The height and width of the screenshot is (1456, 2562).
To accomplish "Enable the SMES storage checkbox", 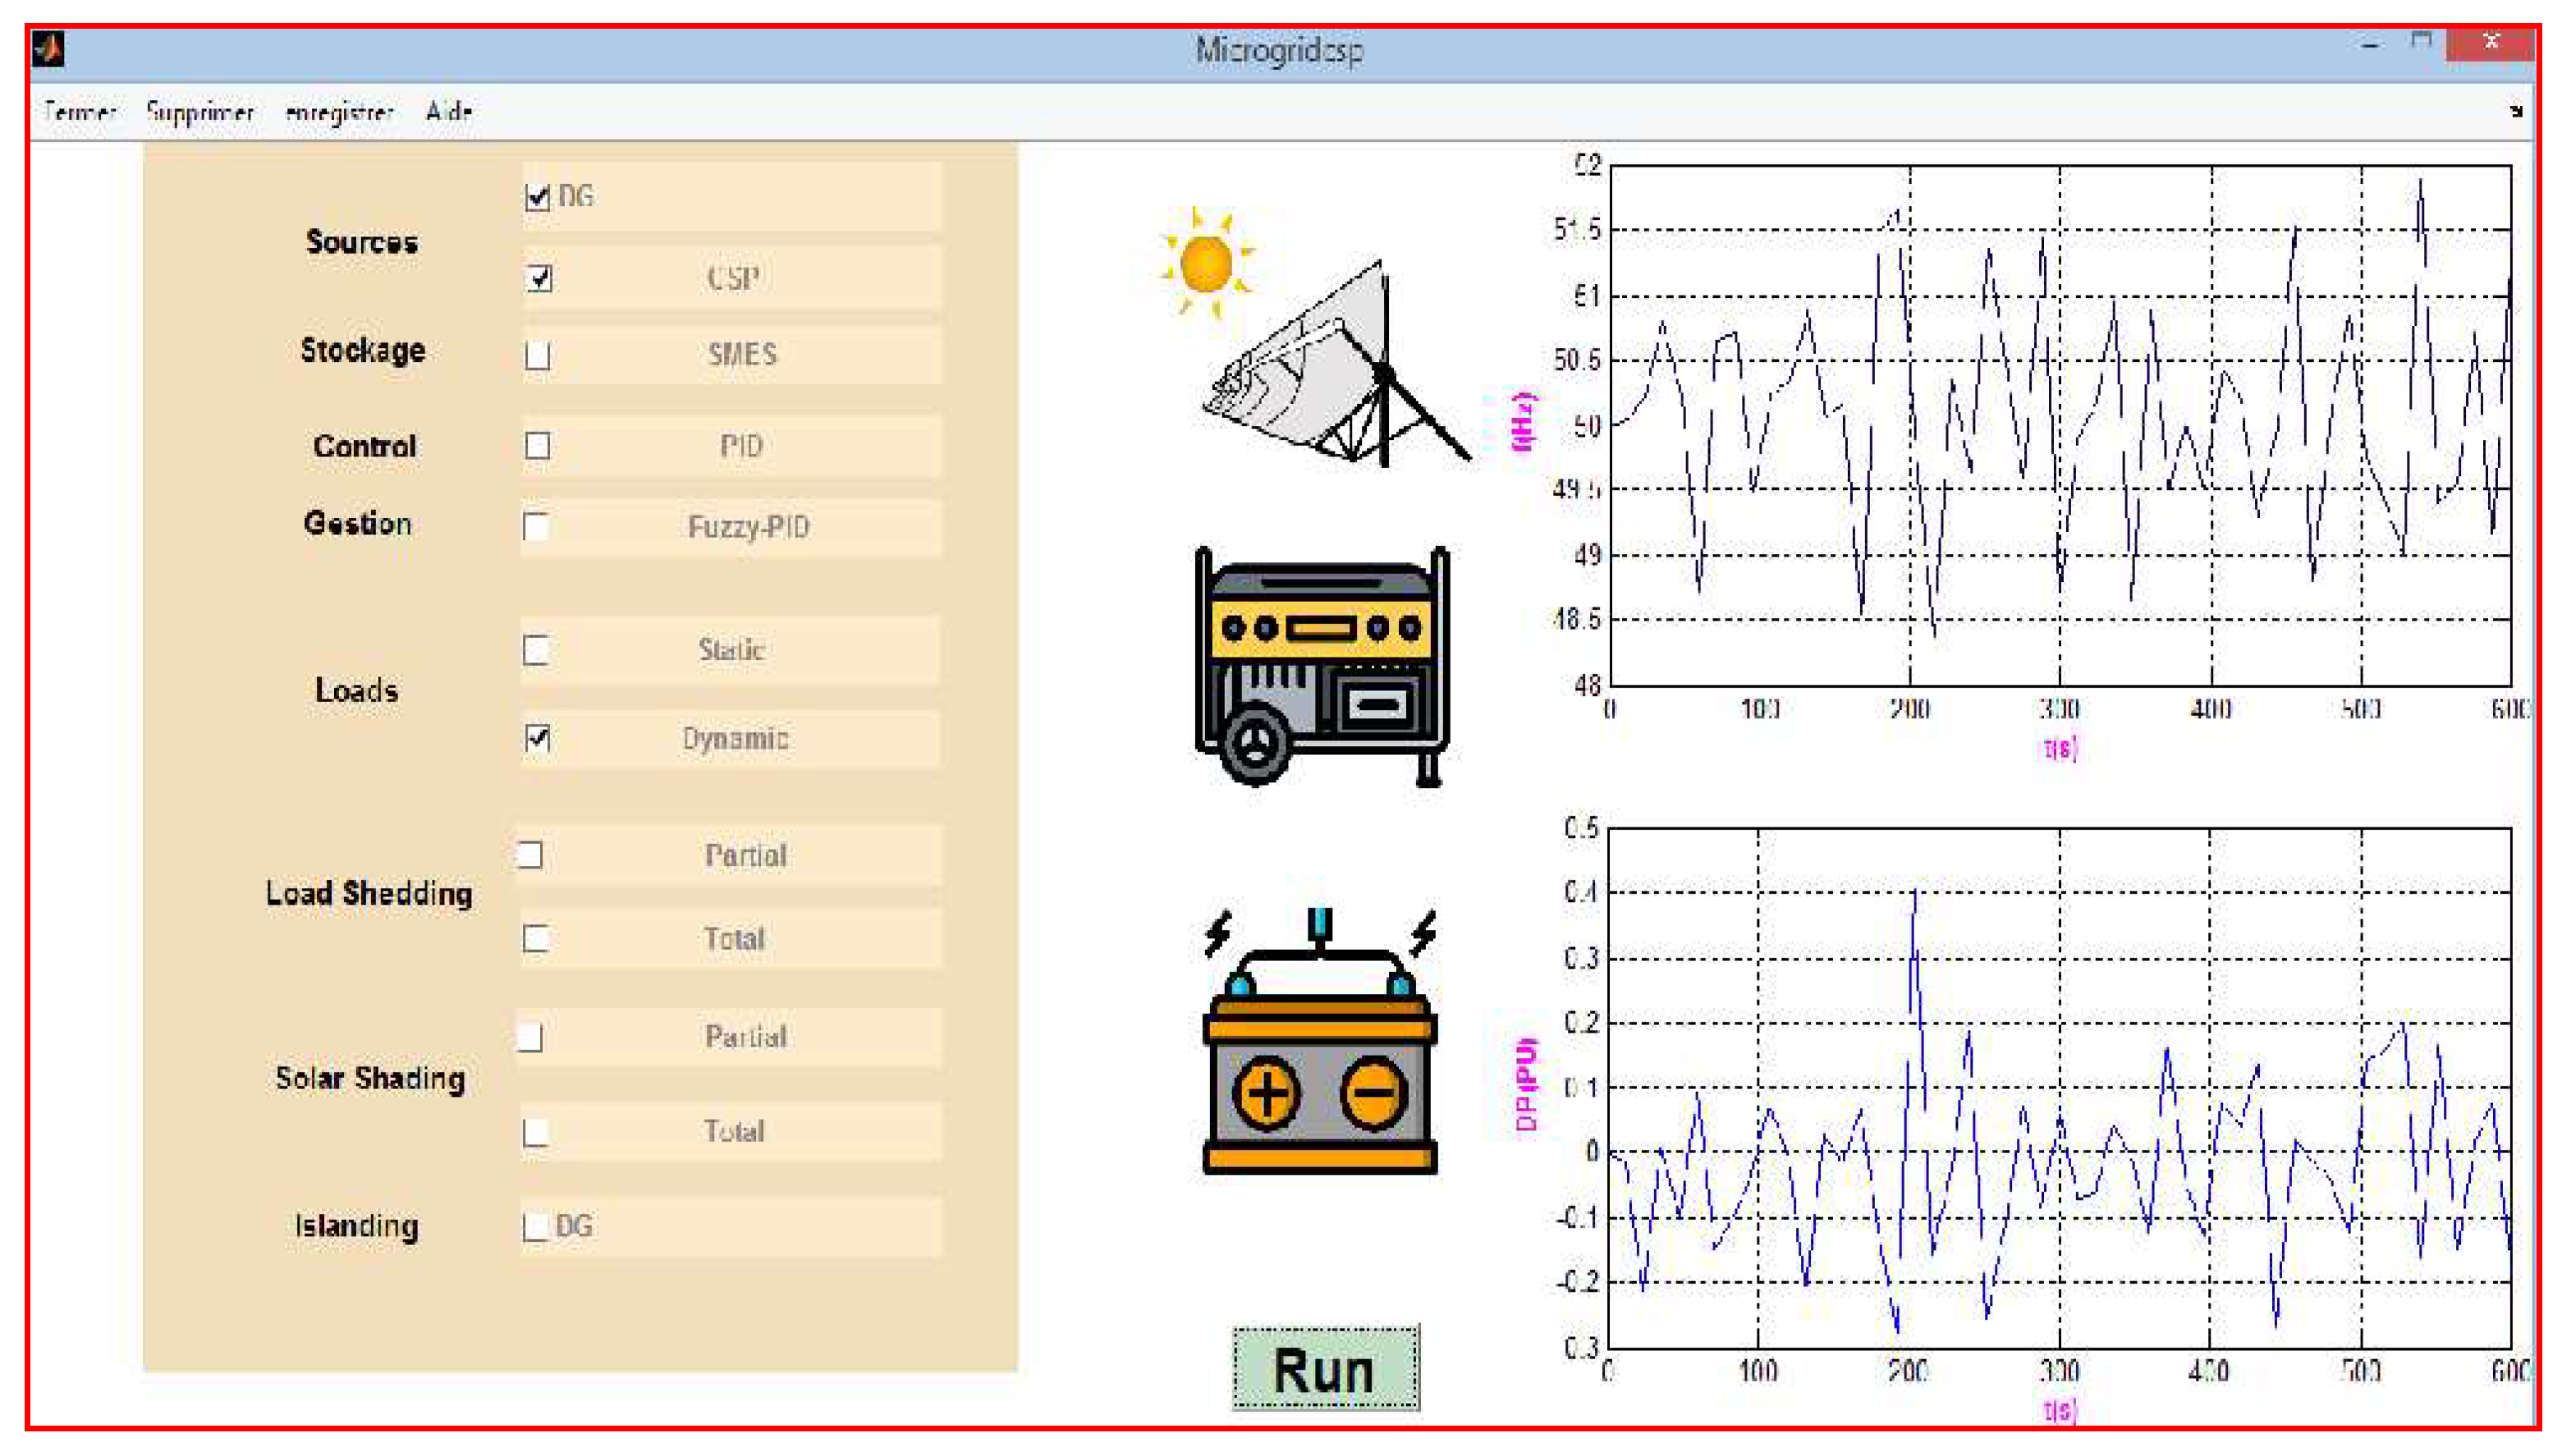I will pos(538,355).
